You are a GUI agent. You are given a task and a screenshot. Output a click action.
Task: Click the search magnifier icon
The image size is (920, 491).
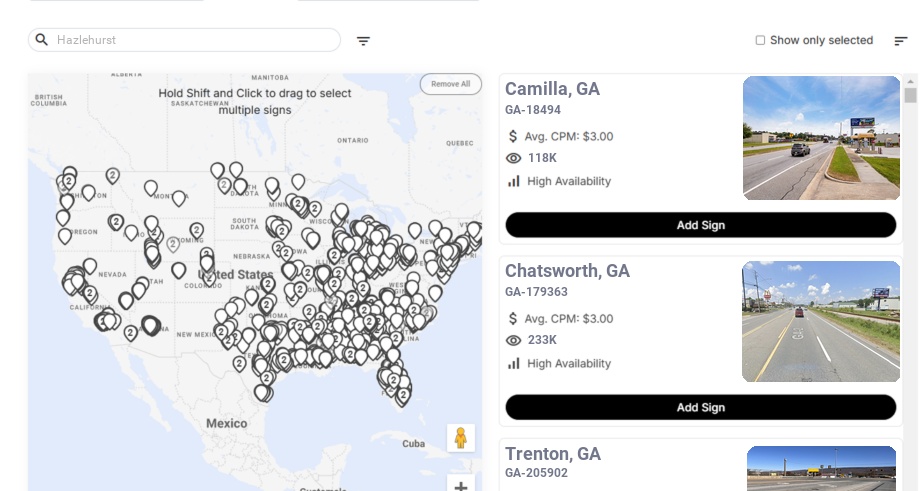click(42, 40)
